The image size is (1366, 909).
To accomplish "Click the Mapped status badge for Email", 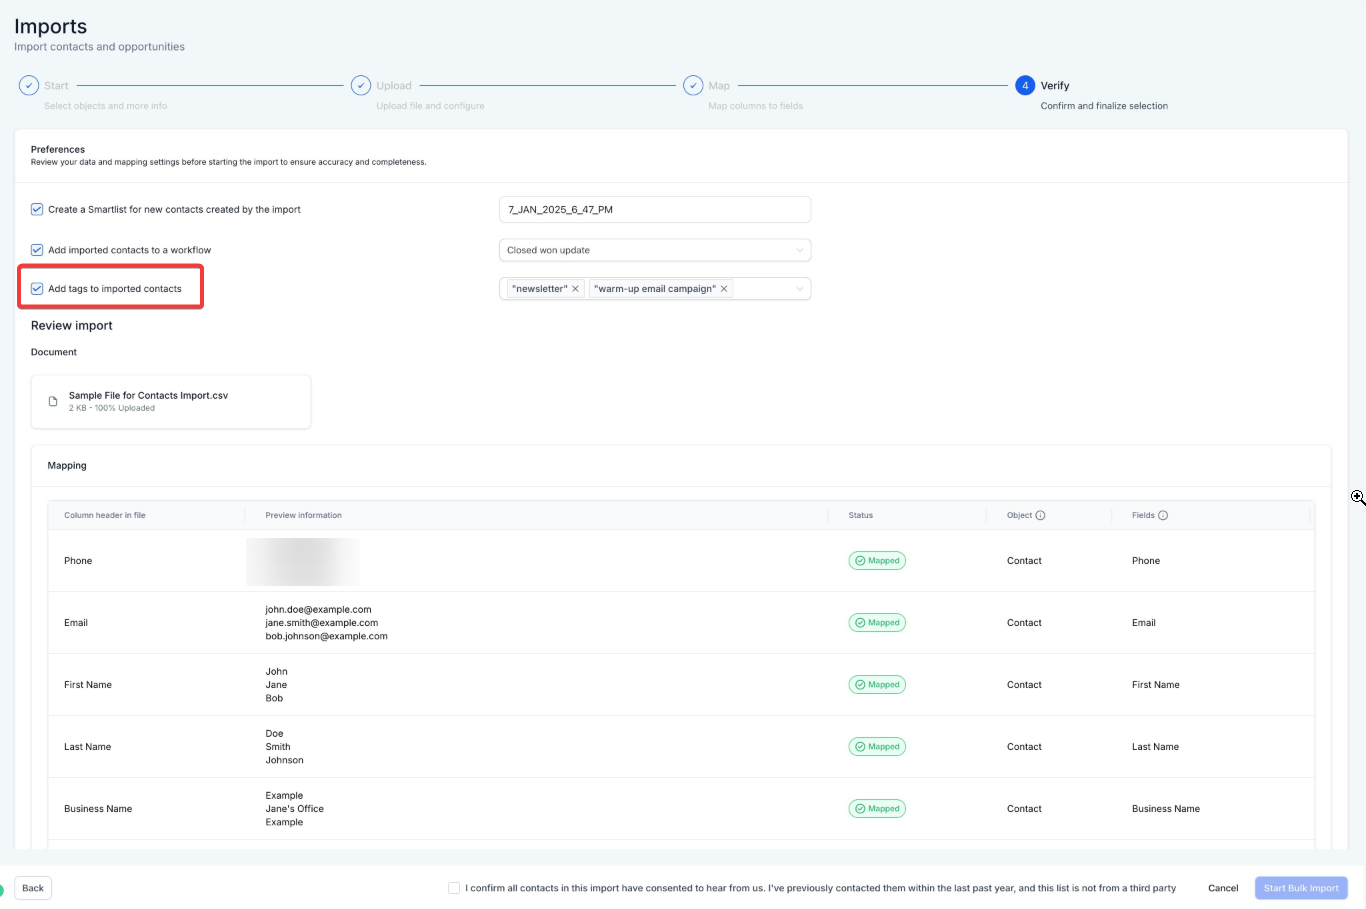I will pos(877,623).
